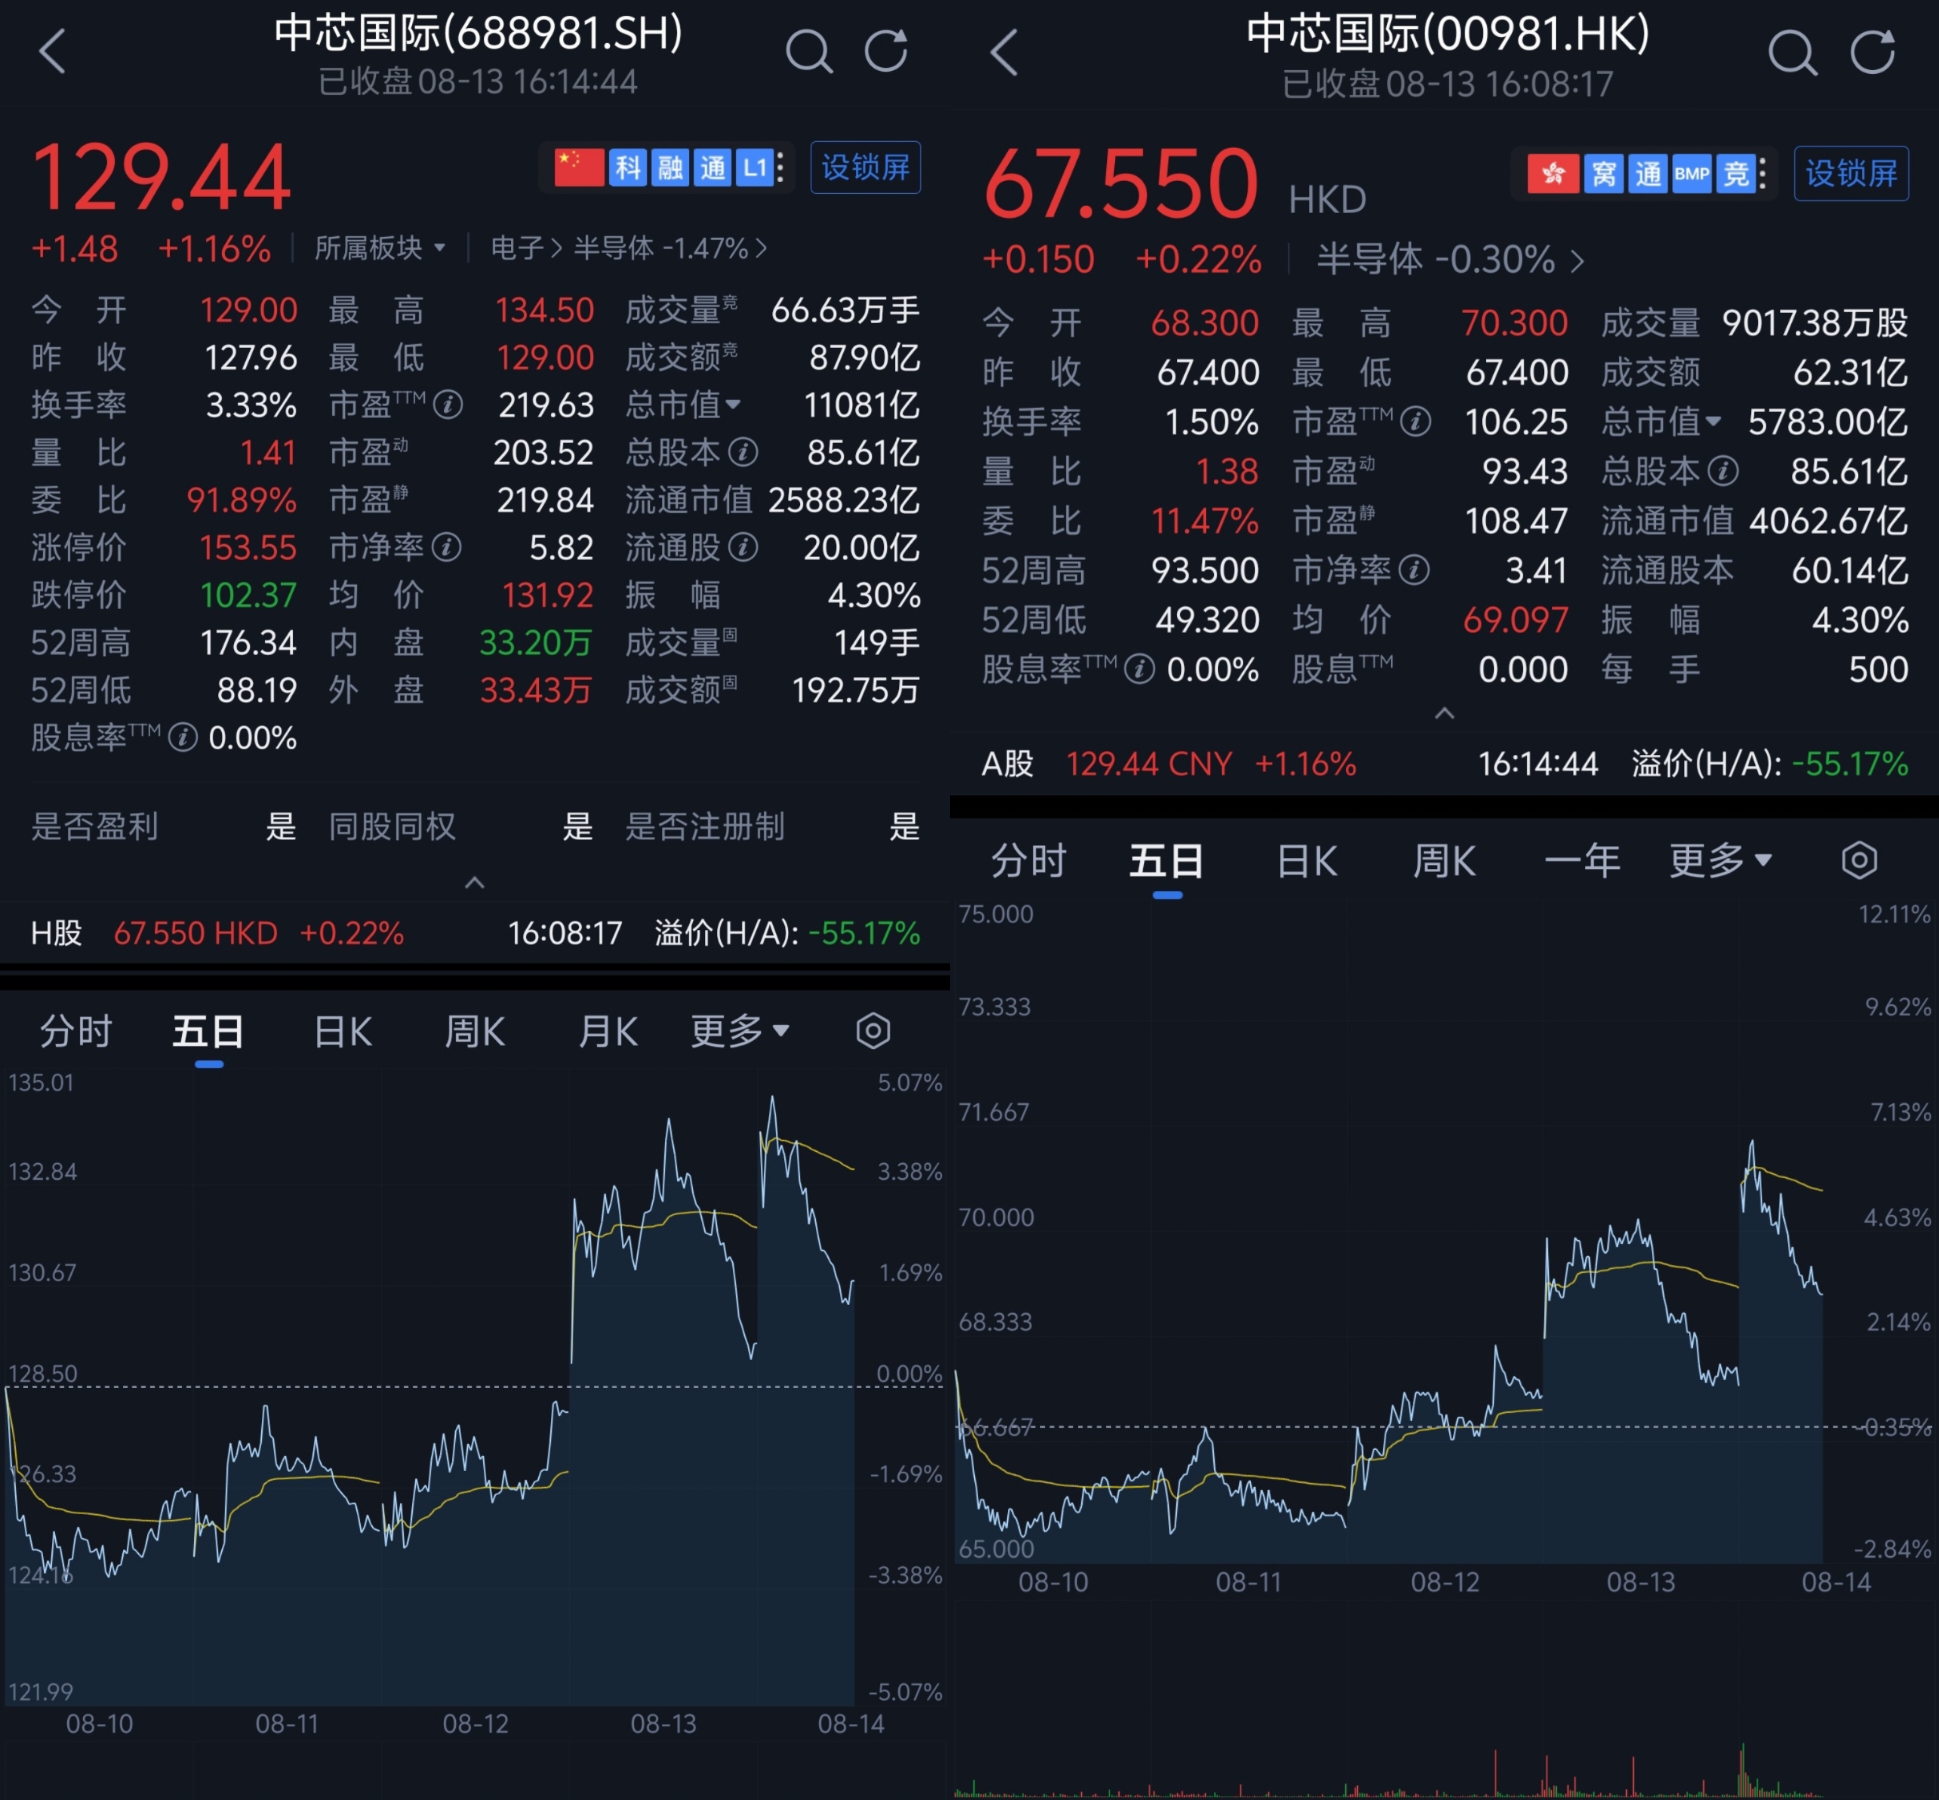The width and height of the screenshot is (1939, 1800).
Task: Switch the A-share chart to 月K
Action: click(608, 1030)
